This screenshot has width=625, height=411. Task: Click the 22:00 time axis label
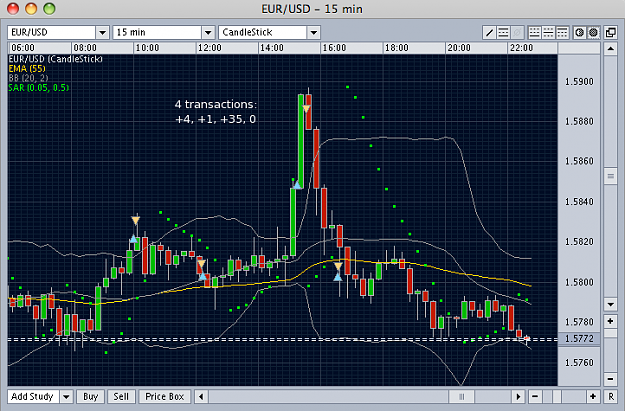click(521, 48)
